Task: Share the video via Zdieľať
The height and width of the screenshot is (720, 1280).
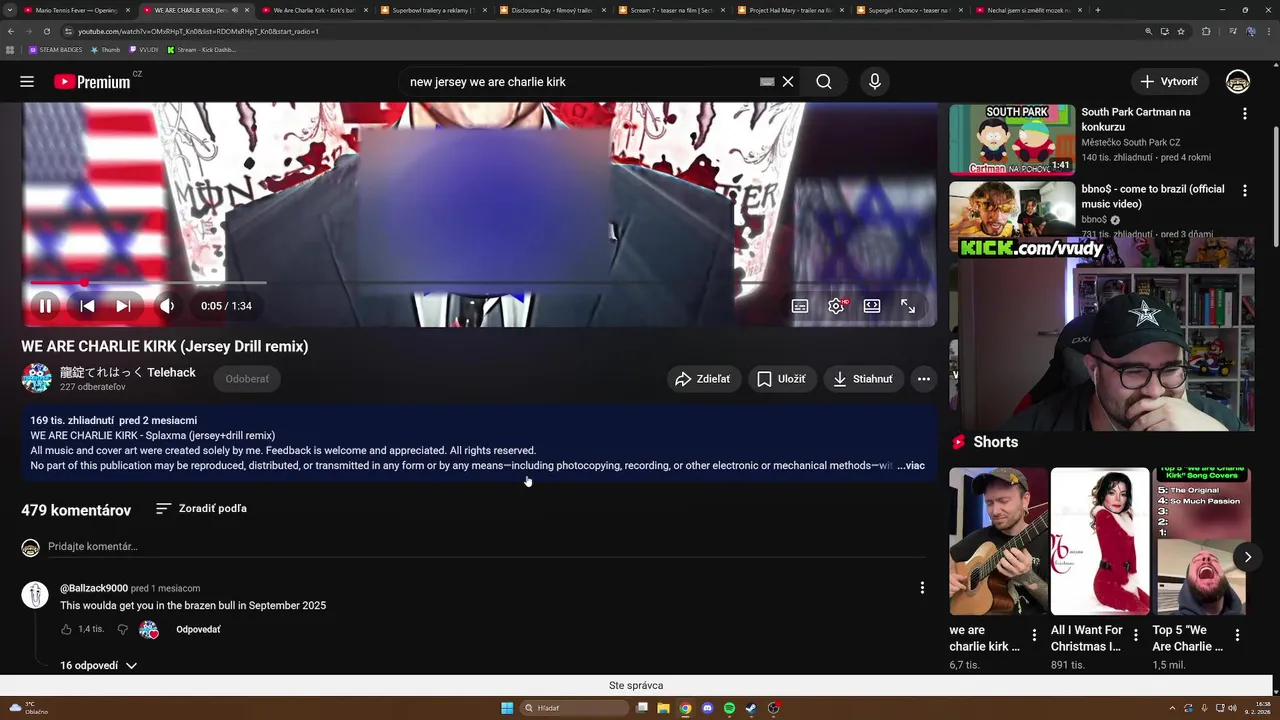Action: pos(704,379)
